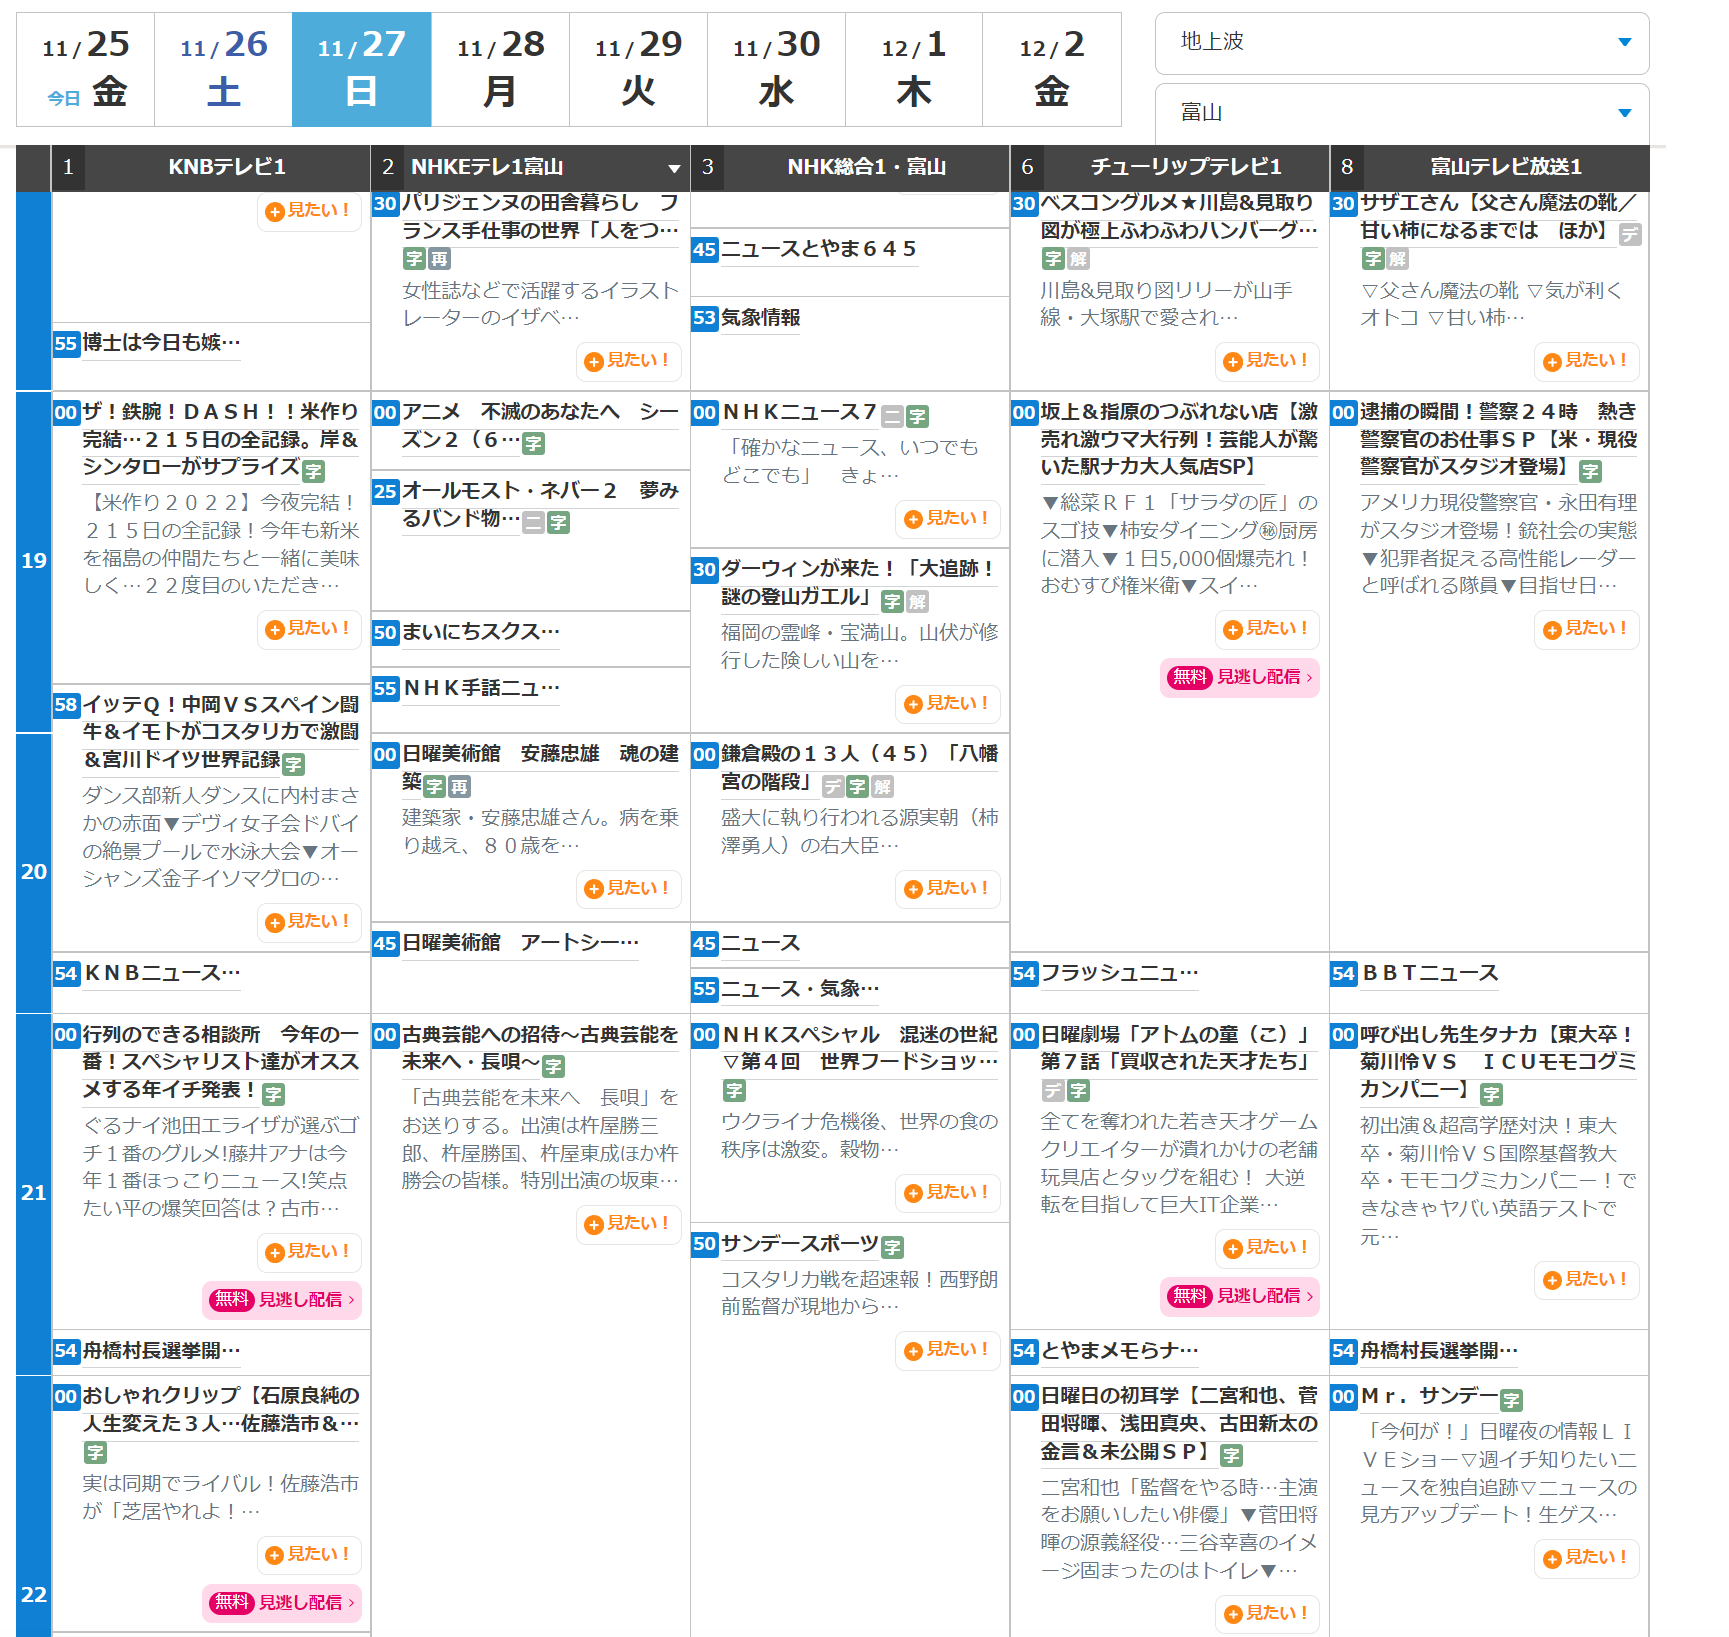Switch to the 11/29 Tuesday tab

point(638,69)
